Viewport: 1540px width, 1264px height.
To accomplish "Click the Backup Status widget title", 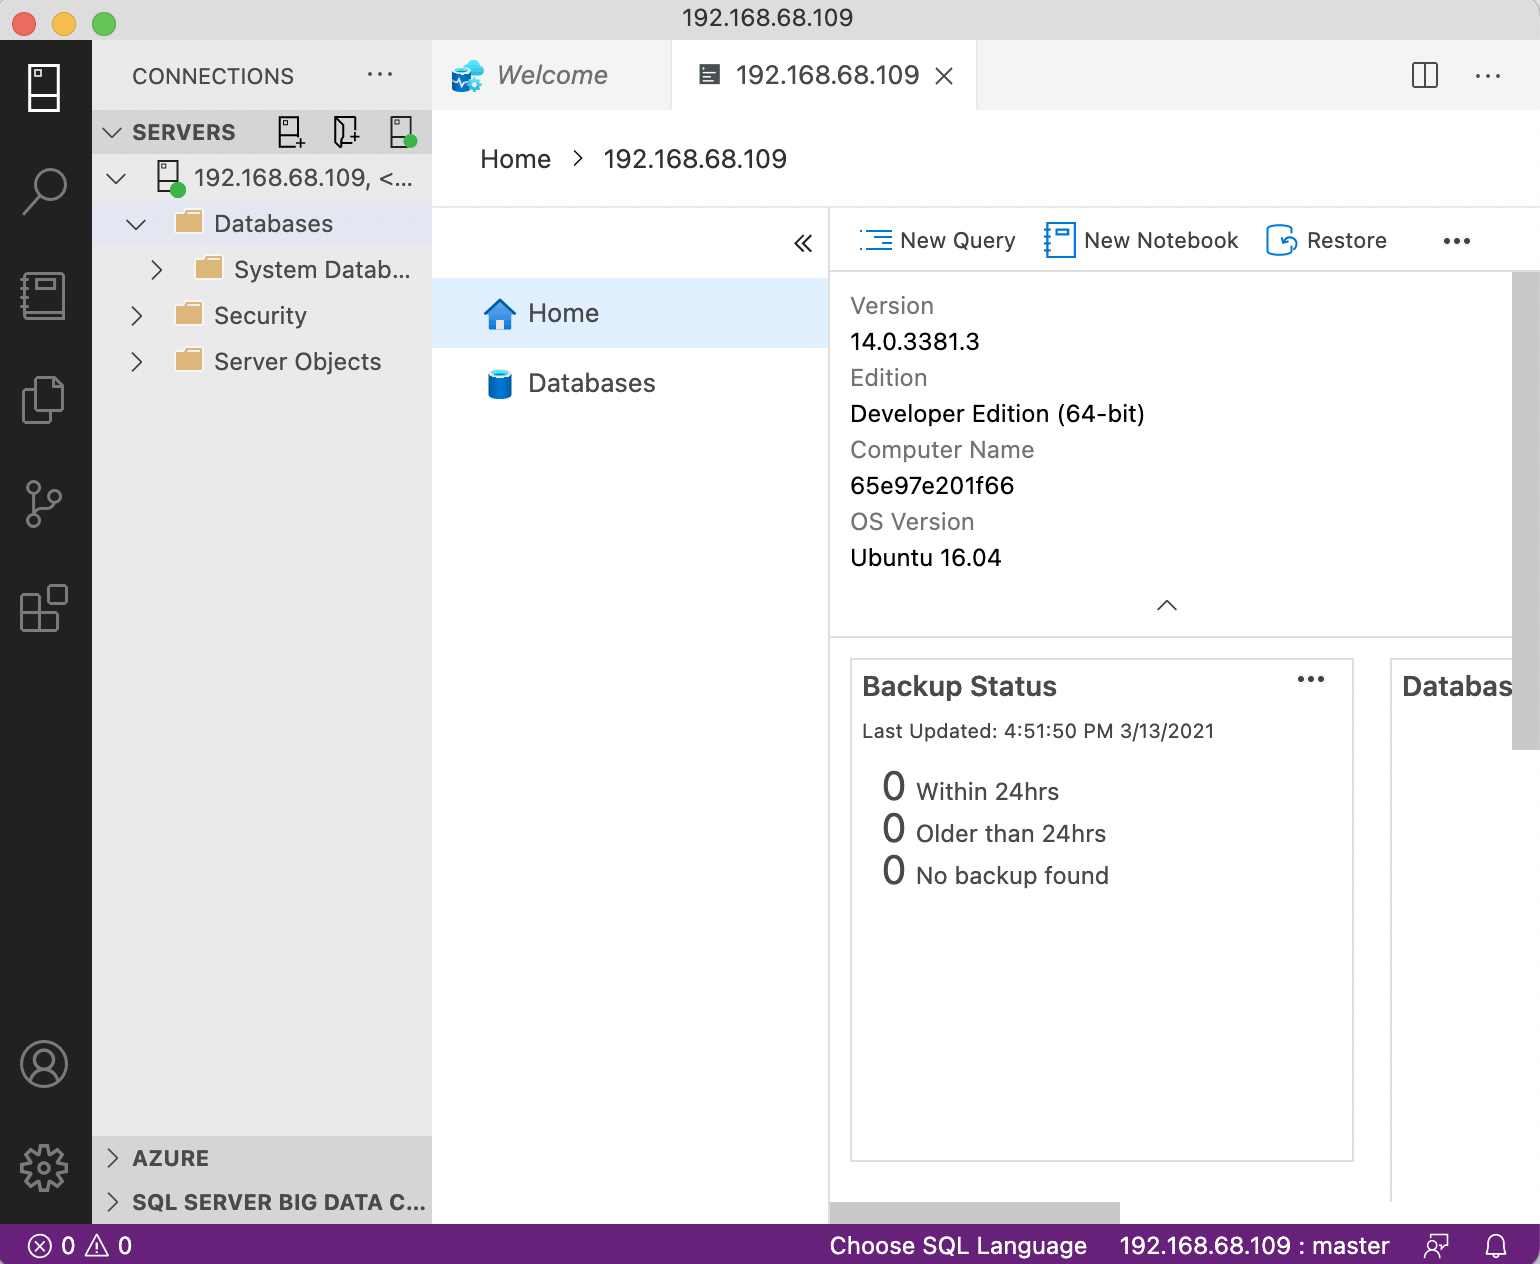I will pyautogui.click(x=959, y=686).
